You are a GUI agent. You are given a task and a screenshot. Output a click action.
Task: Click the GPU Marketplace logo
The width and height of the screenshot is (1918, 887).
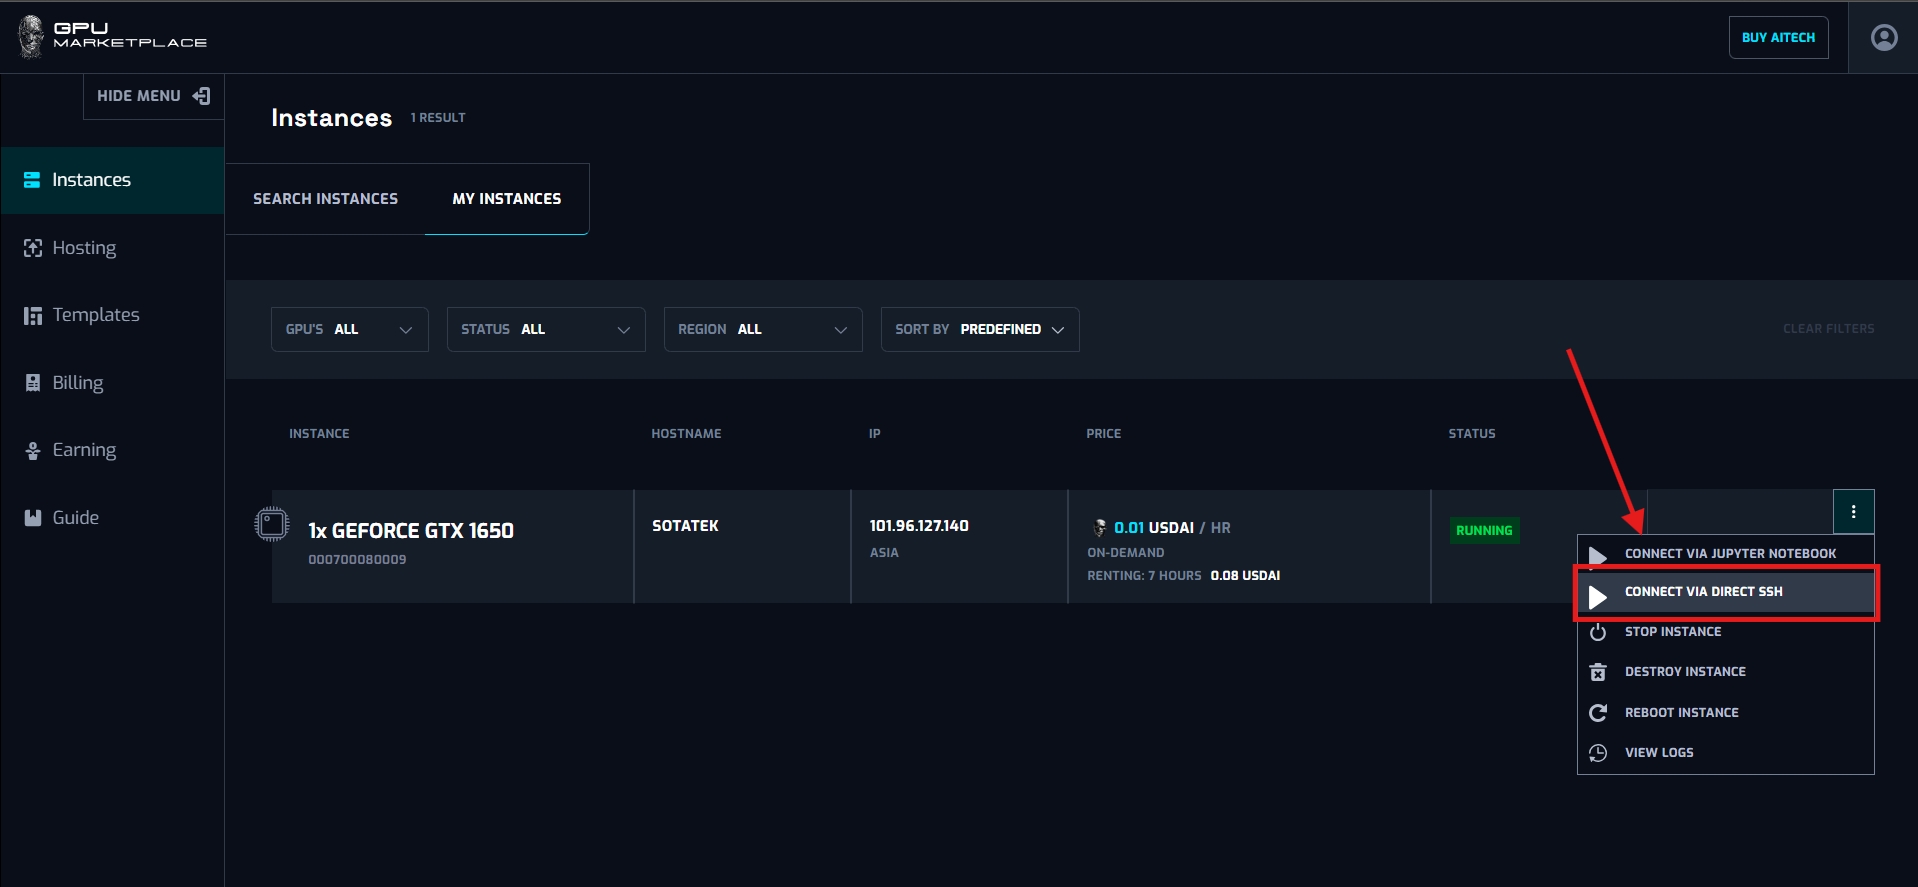click(112, 36)
